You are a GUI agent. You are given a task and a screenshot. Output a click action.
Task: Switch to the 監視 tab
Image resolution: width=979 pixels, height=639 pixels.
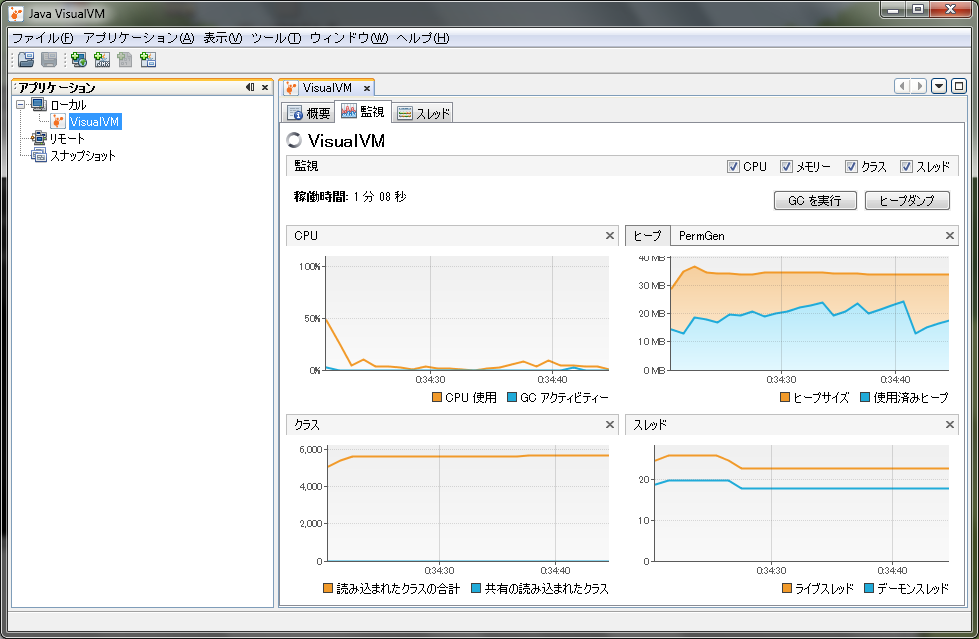(363, 112)
